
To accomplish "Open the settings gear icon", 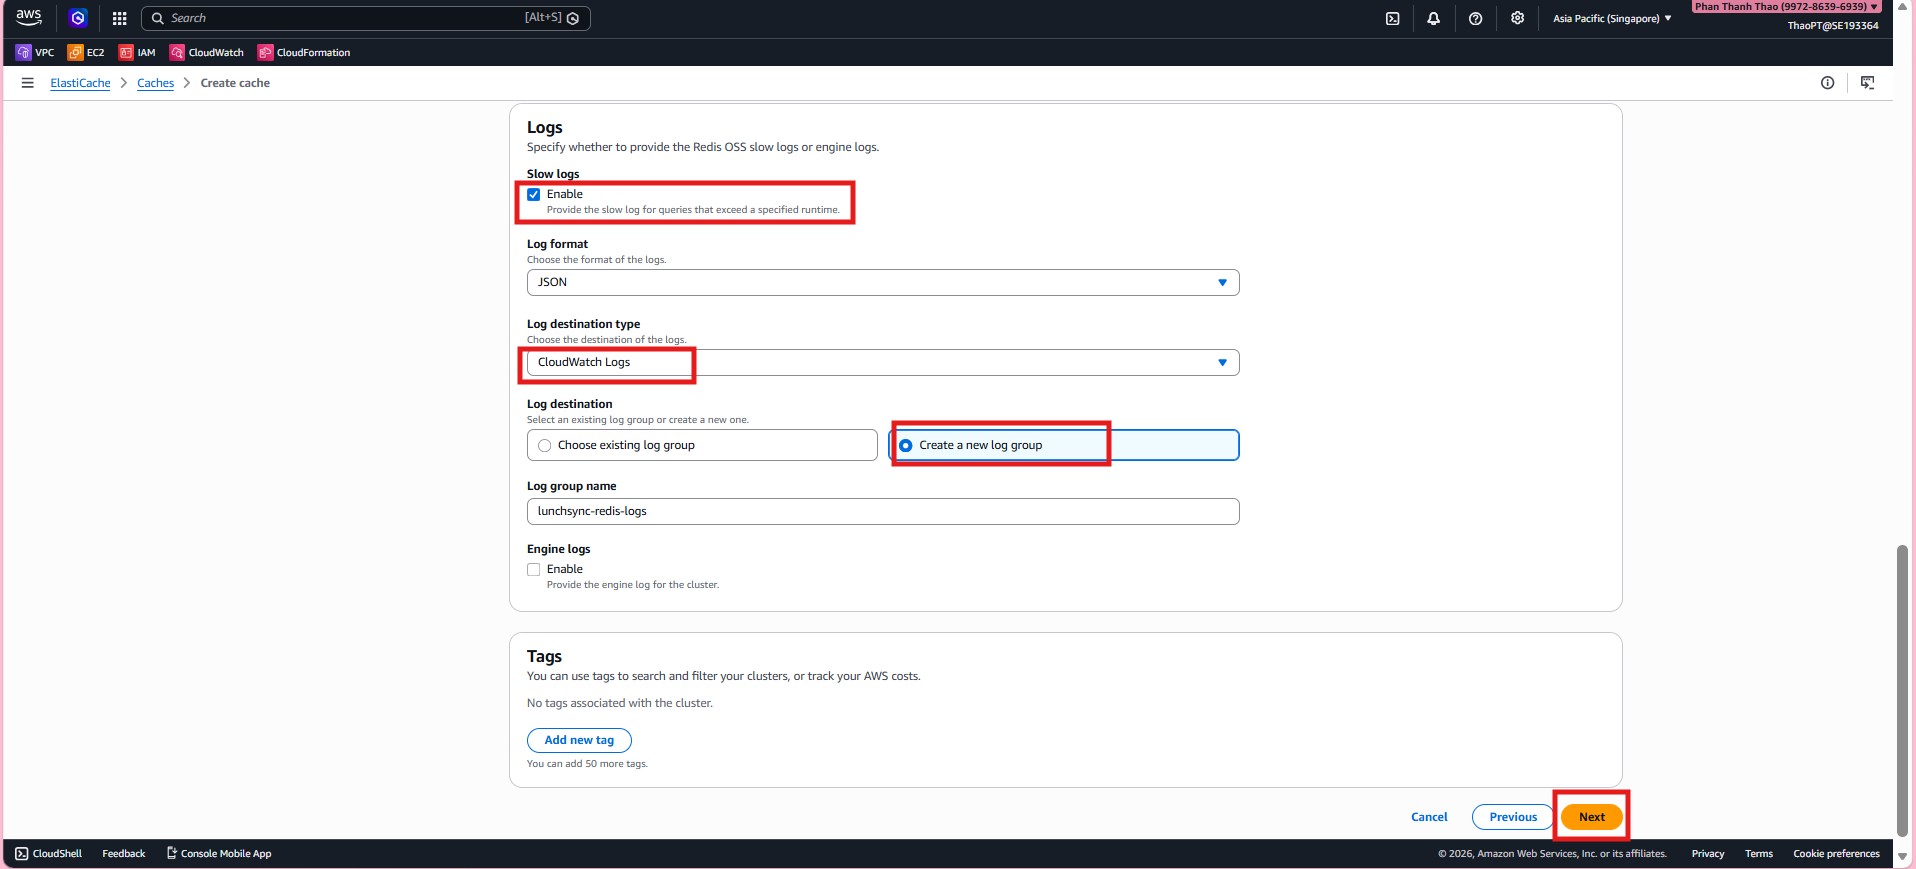I will pos(1517,18).
